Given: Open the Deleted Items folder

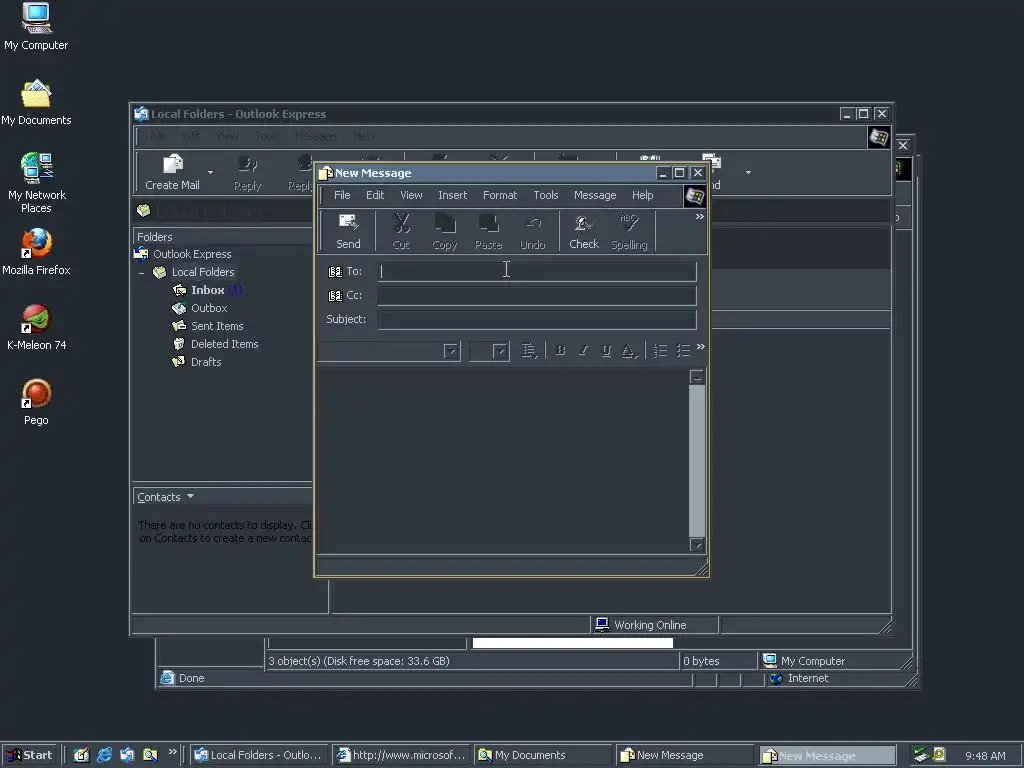Looking at the screenshot, I should click(224, 344).
